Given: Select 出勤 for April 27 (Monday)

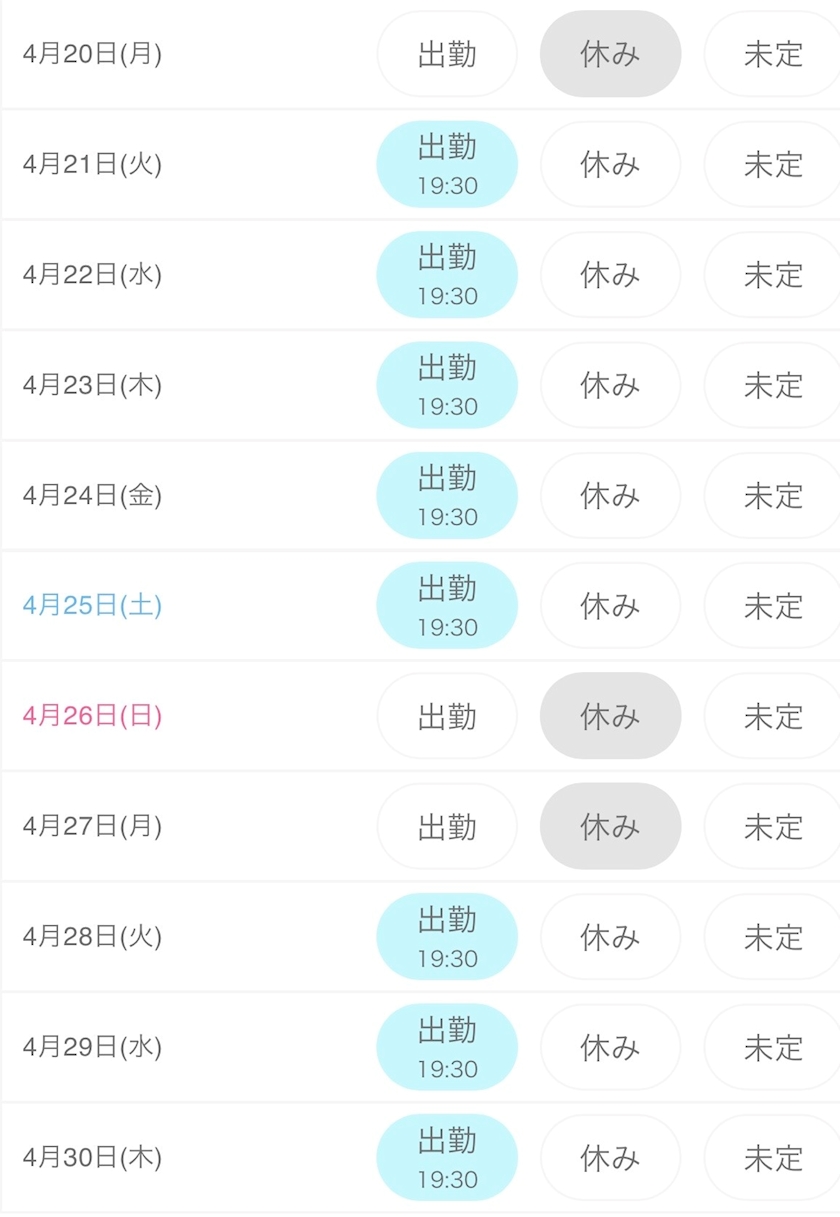Looking at the screenshot, I should (x=447, y=827).
